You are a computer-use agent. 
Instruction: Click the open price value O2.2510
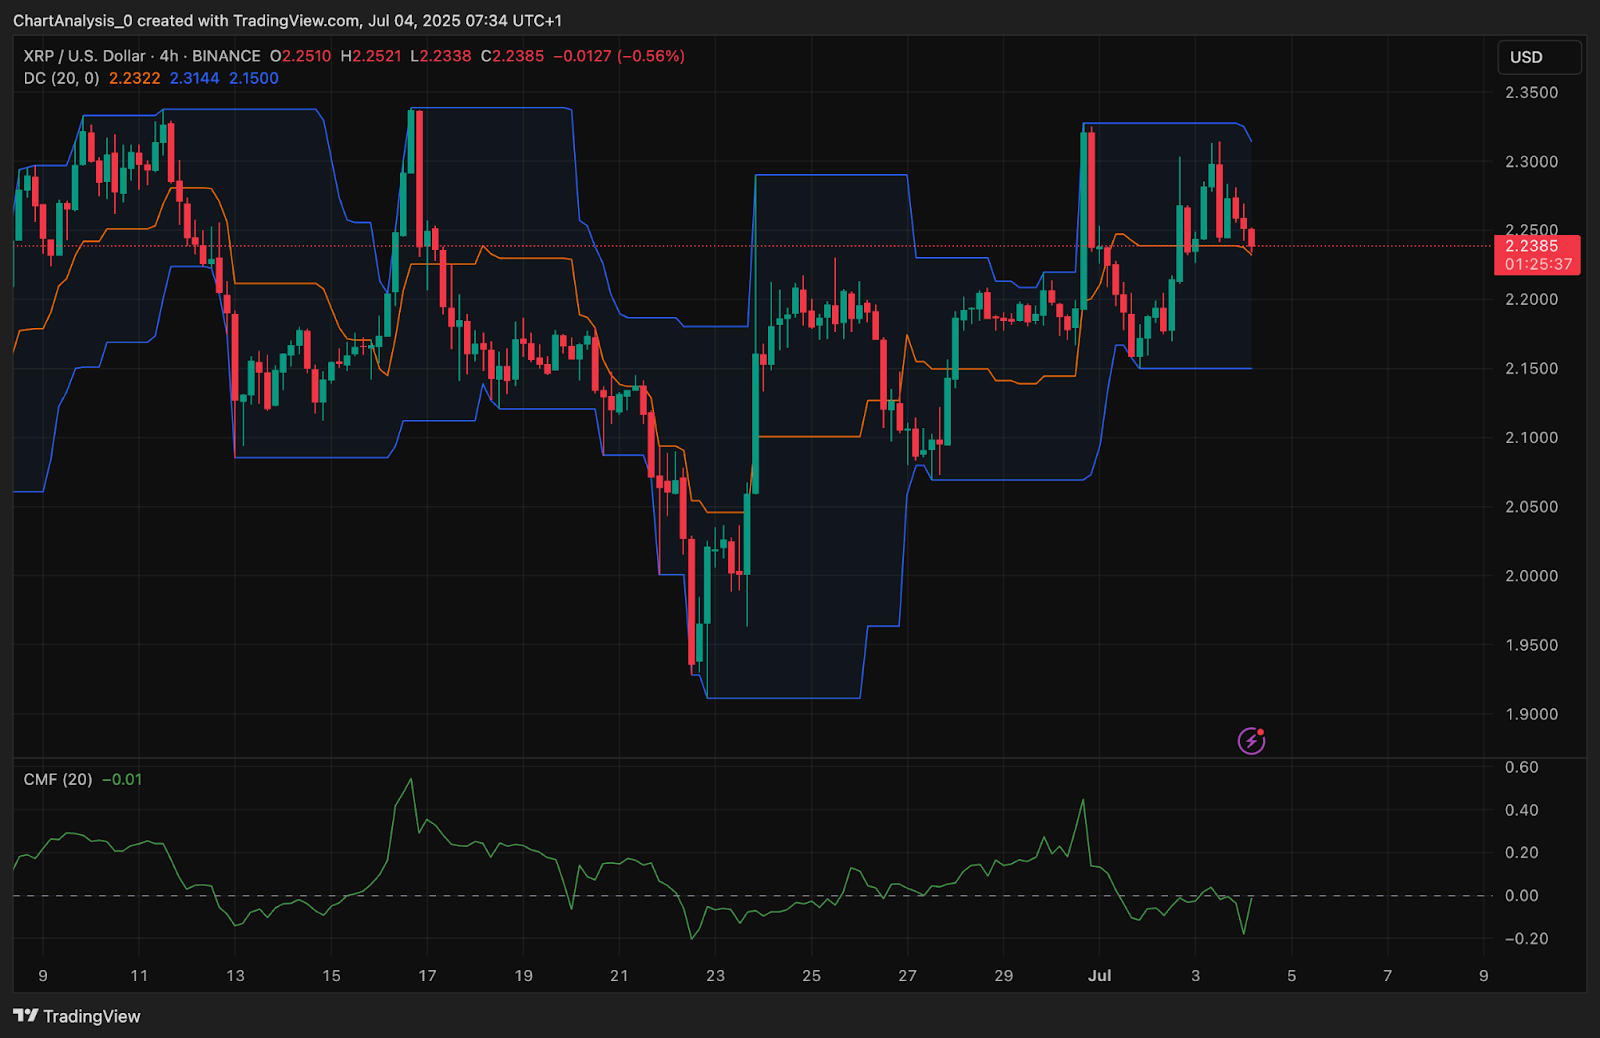click(300, 56)
